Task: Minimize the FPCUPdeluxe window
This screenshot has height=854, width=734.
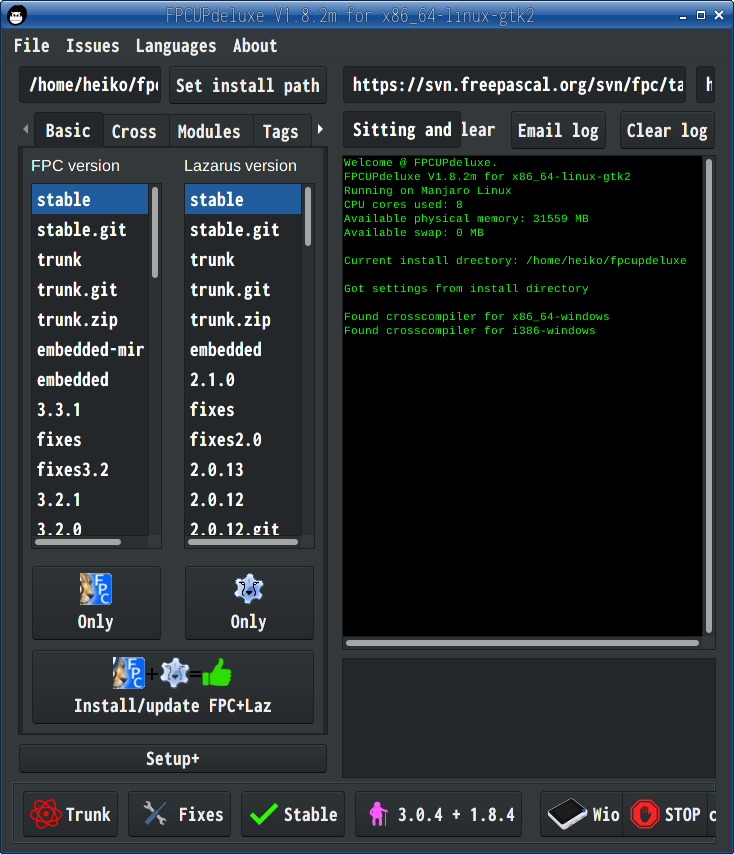Action: (683, 16)
